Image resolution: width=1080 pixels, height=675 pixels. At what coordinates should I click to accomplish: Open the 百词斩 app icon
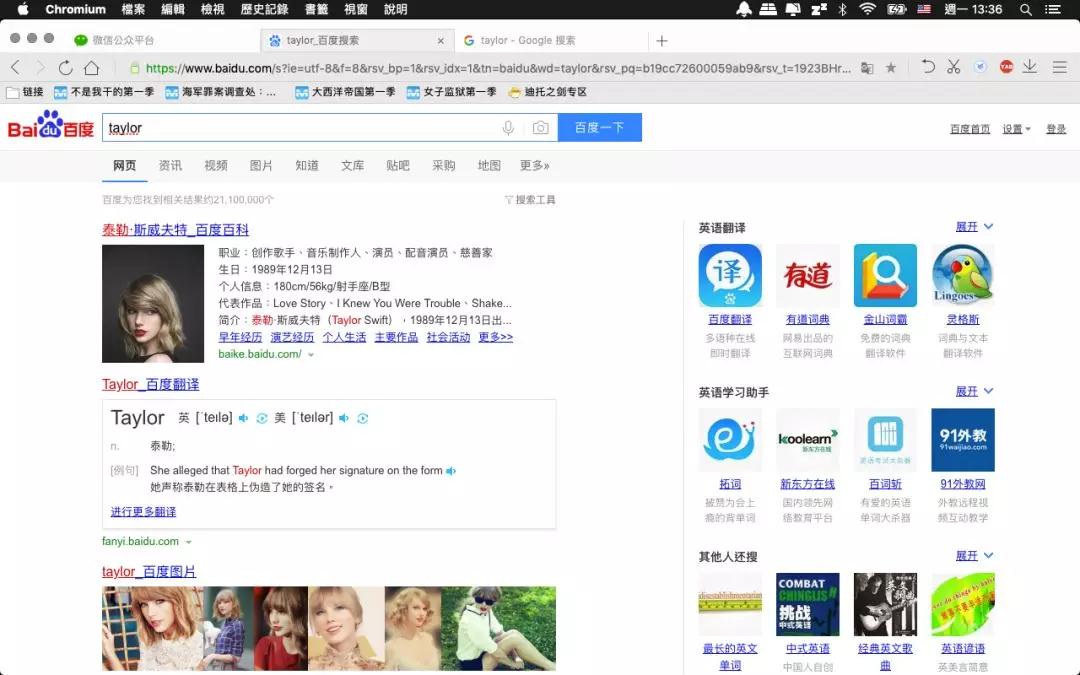pyautogui.click(x=885, y=440)
